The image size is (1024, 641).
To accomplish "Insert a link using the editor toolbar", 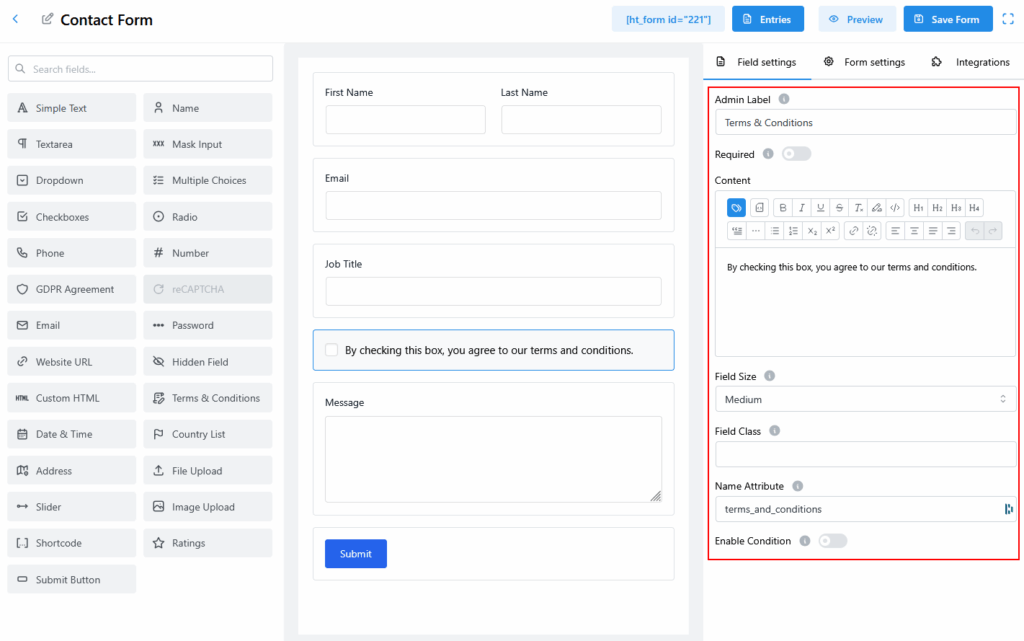I will click(853, 231).
